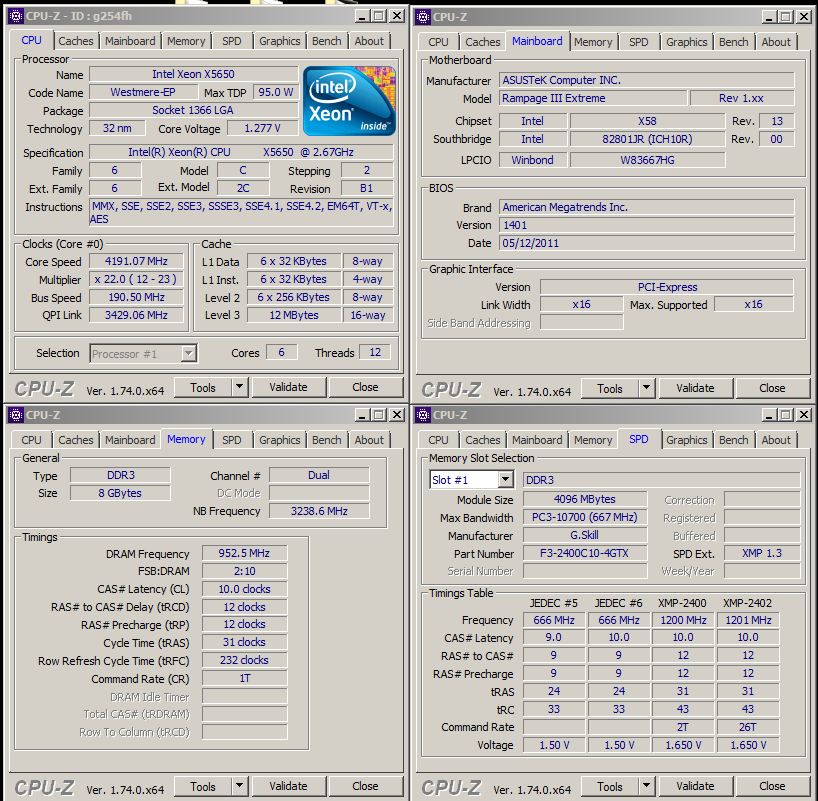Click the southbridge value 82801JR (ICH10R)
The height and width of the screenshot is (801, 818).
(x=647, y=139)
